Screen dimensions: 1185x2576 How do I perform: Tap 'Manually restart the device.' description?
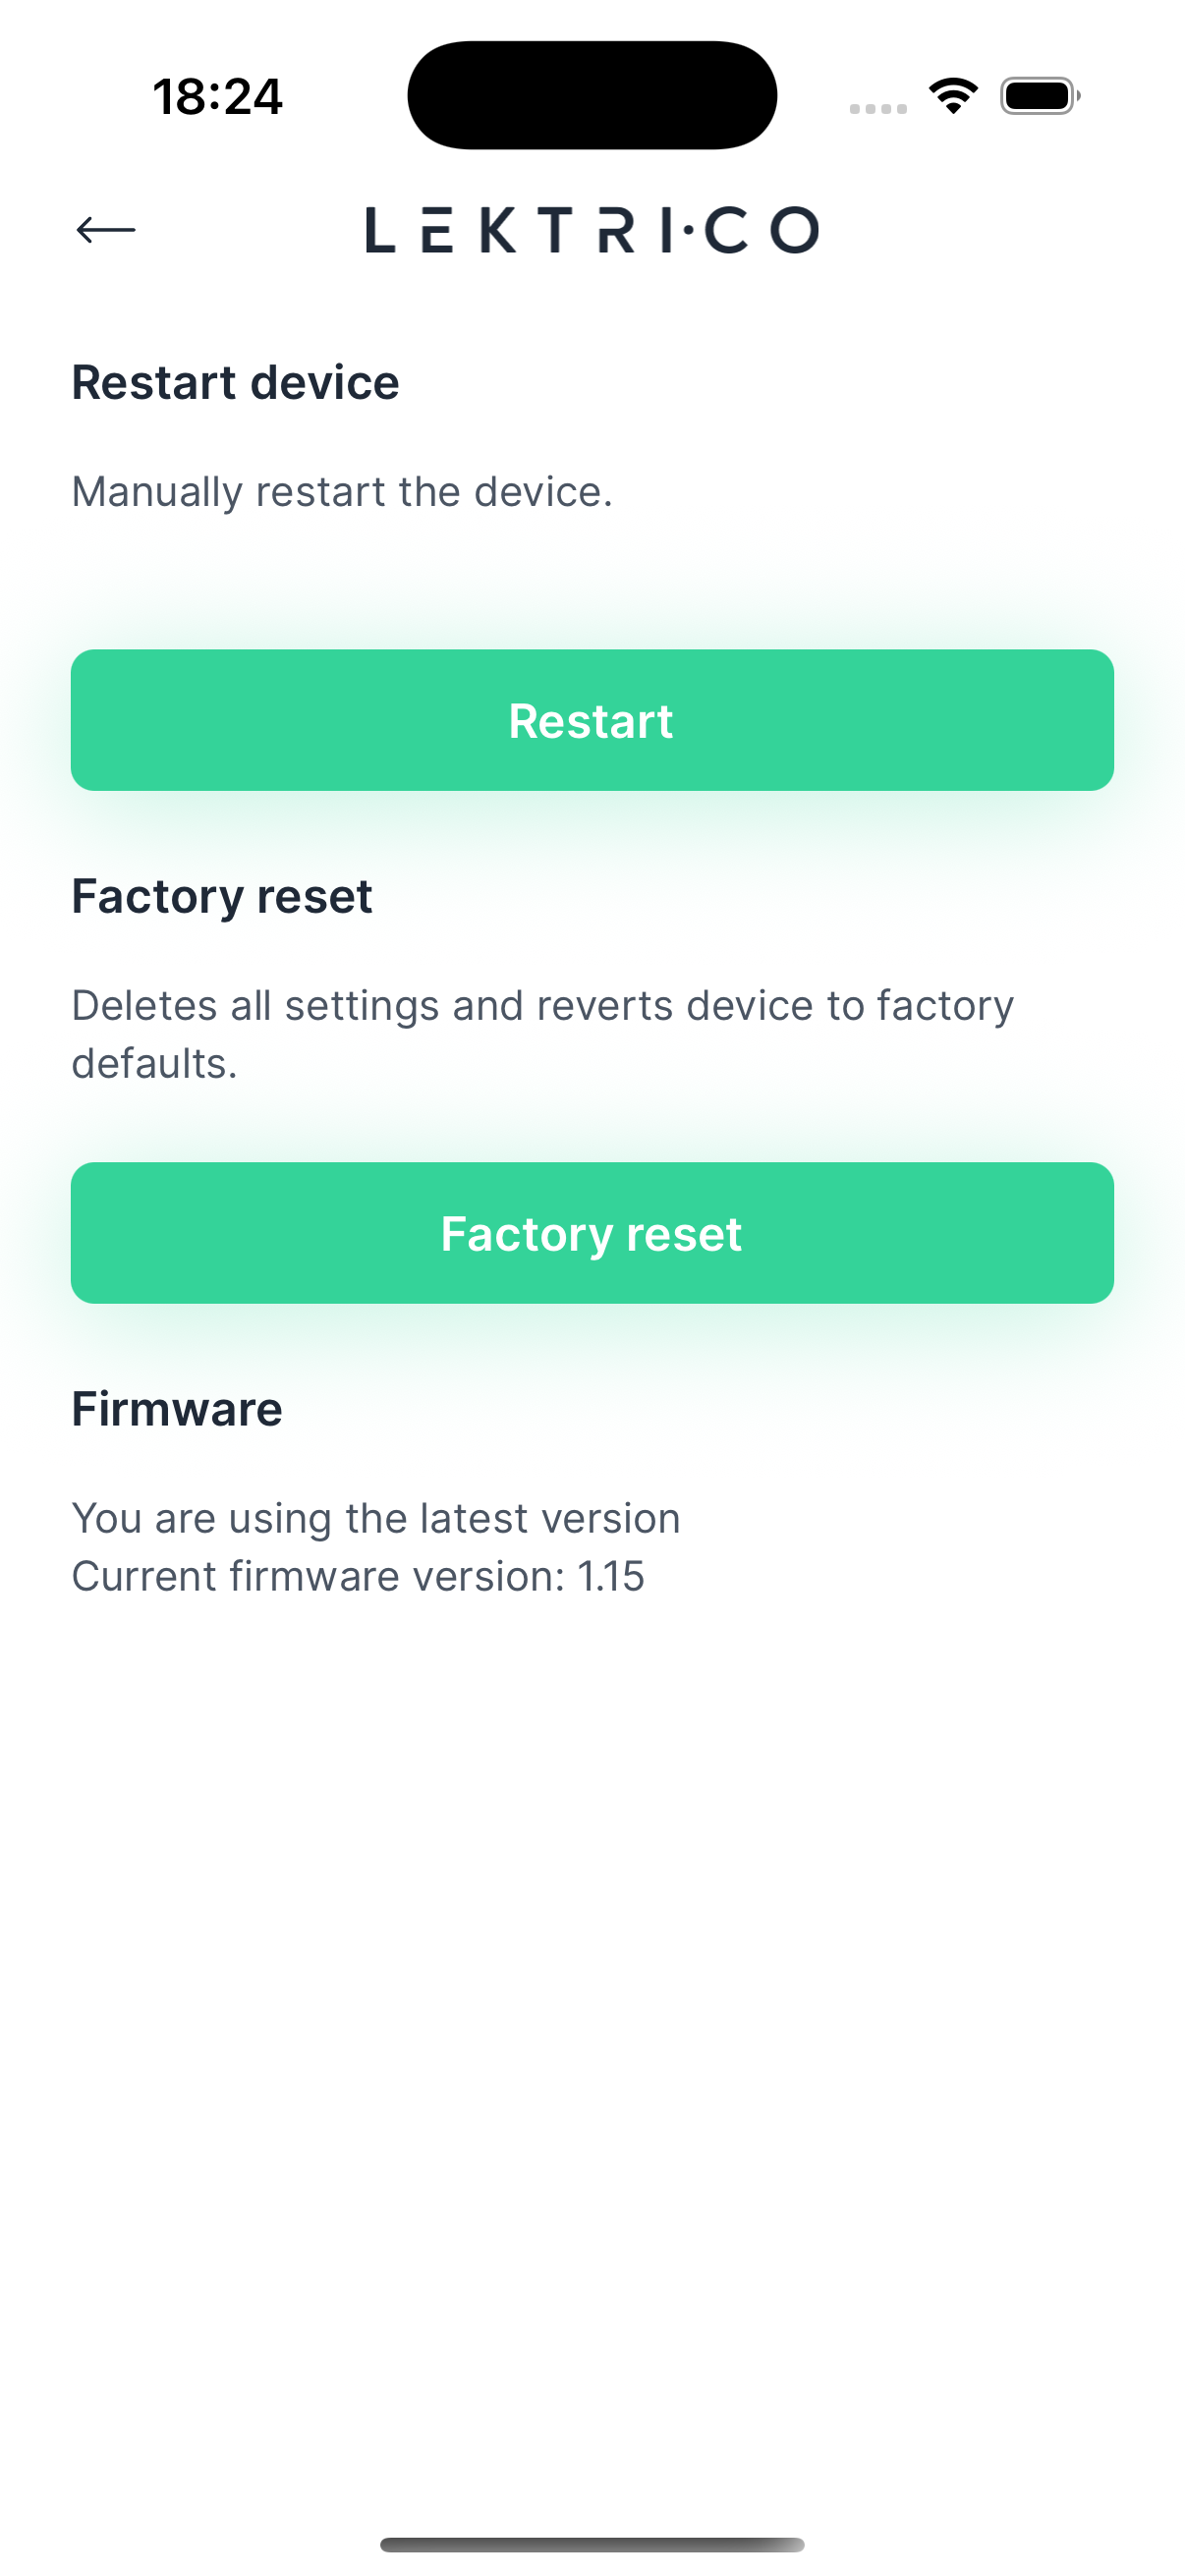(342, 492)
